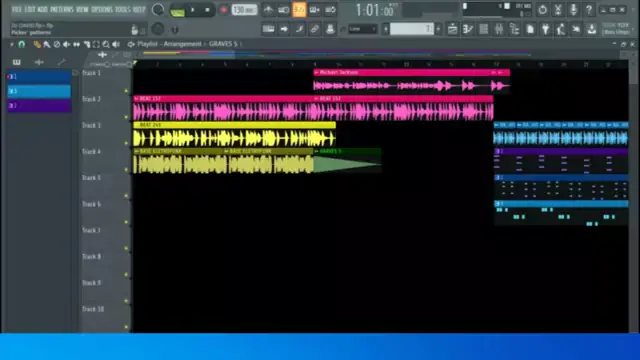Click the Play button in transport
This screenshot has height=360, width=640.
pyautogui.click(x=193, y=10)
